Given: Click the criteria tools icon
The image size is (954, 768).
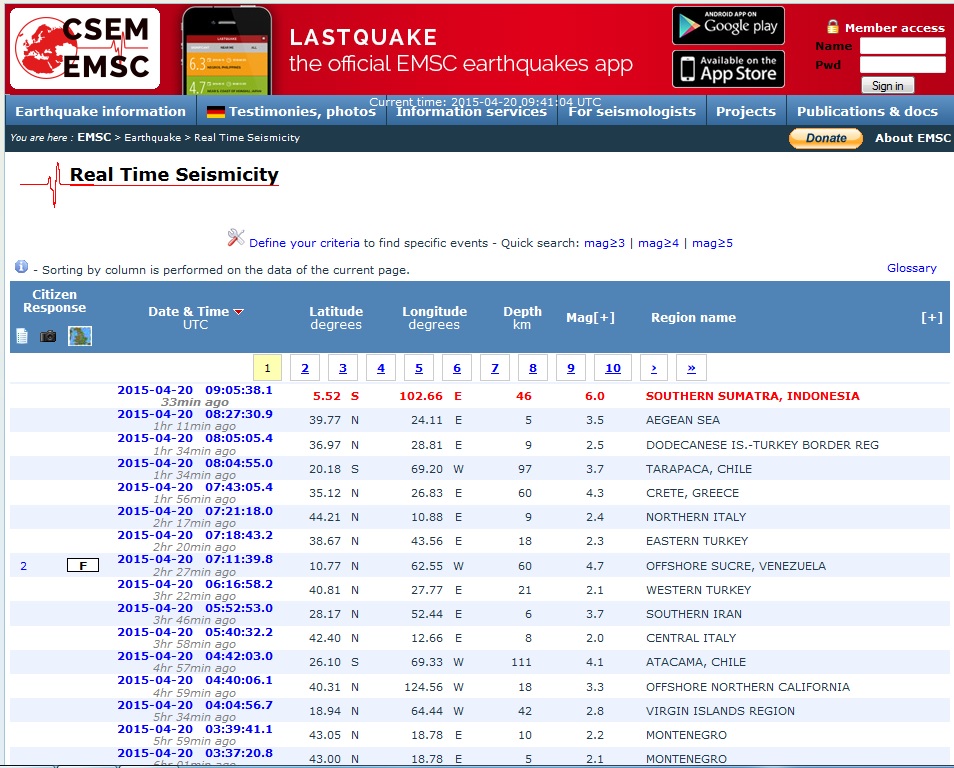Looking at the screenshot, I should click(x=236, y=237).
